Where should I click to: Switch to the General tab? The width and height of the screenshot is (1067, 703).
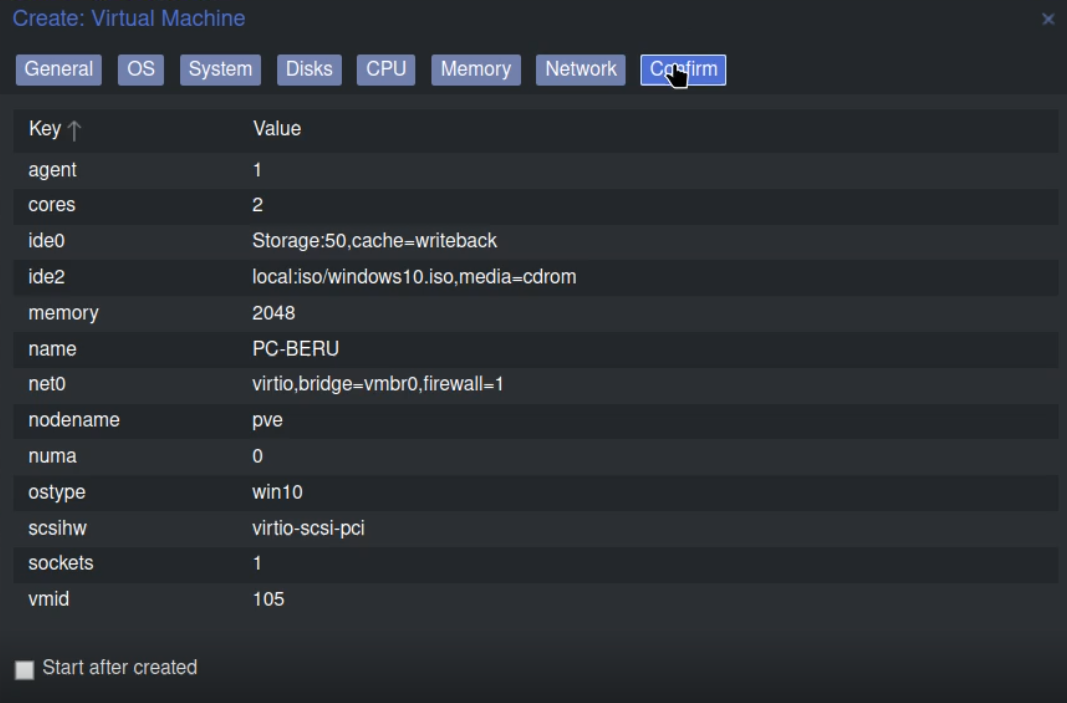click(59, 69)
